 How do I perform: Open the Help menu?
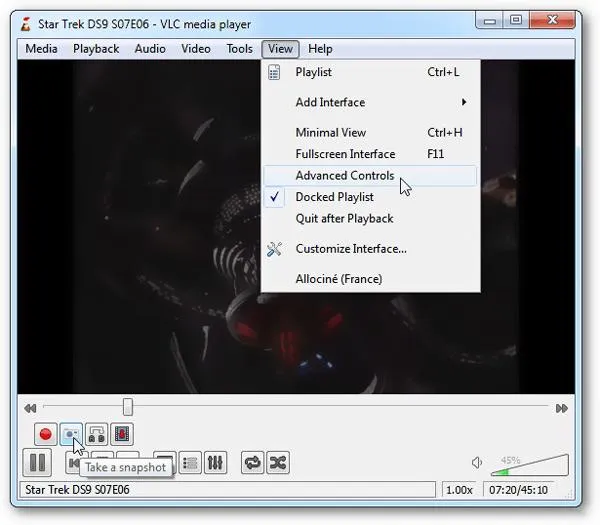pyautogui.click(x=320, y=49)
